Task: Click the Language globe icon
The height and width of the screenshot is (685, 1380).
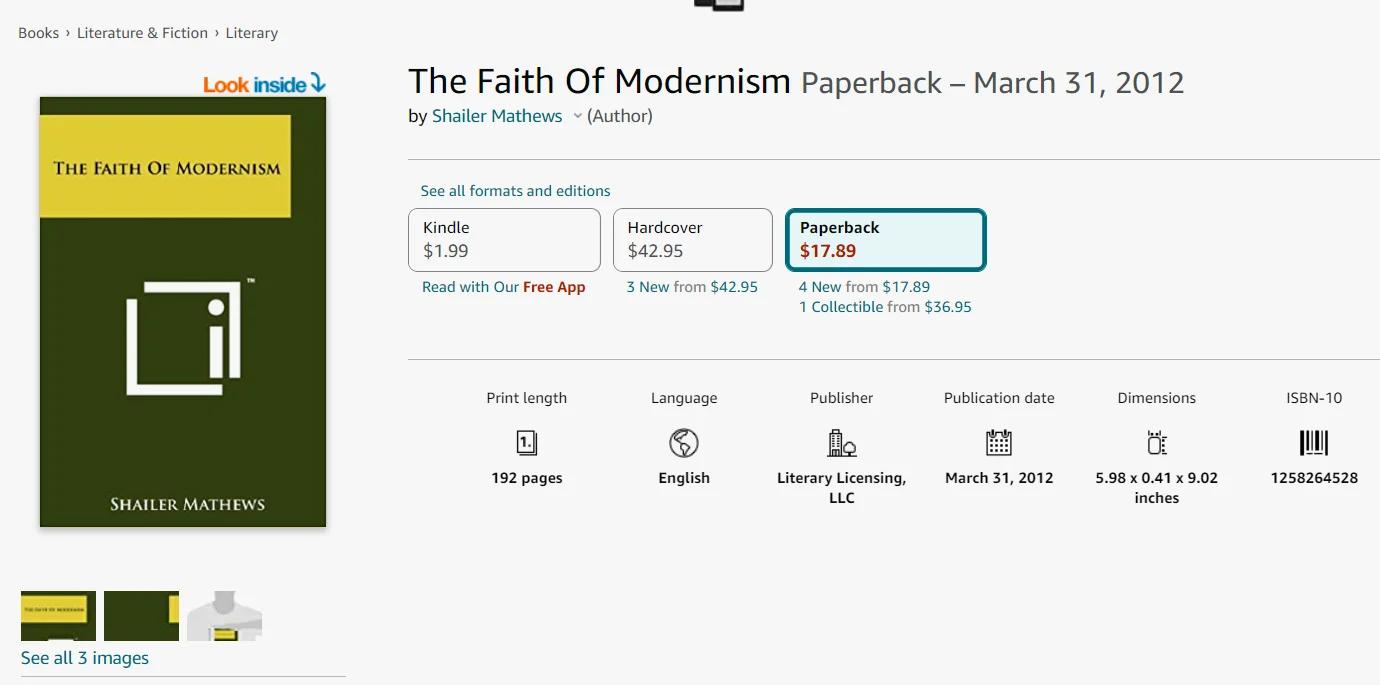Action: click(x=684, y=443)
